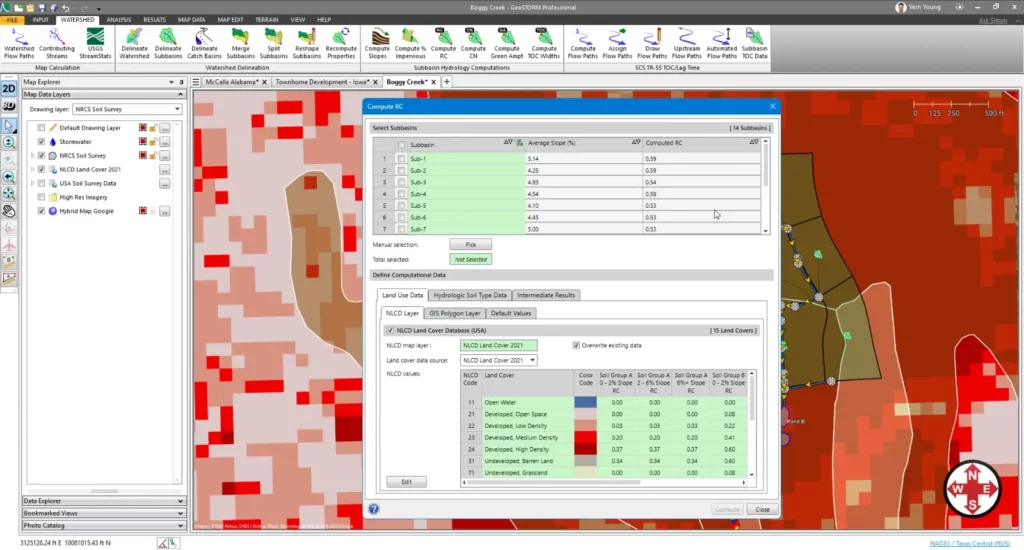Switch to the 2D view mode

[8, 89]
